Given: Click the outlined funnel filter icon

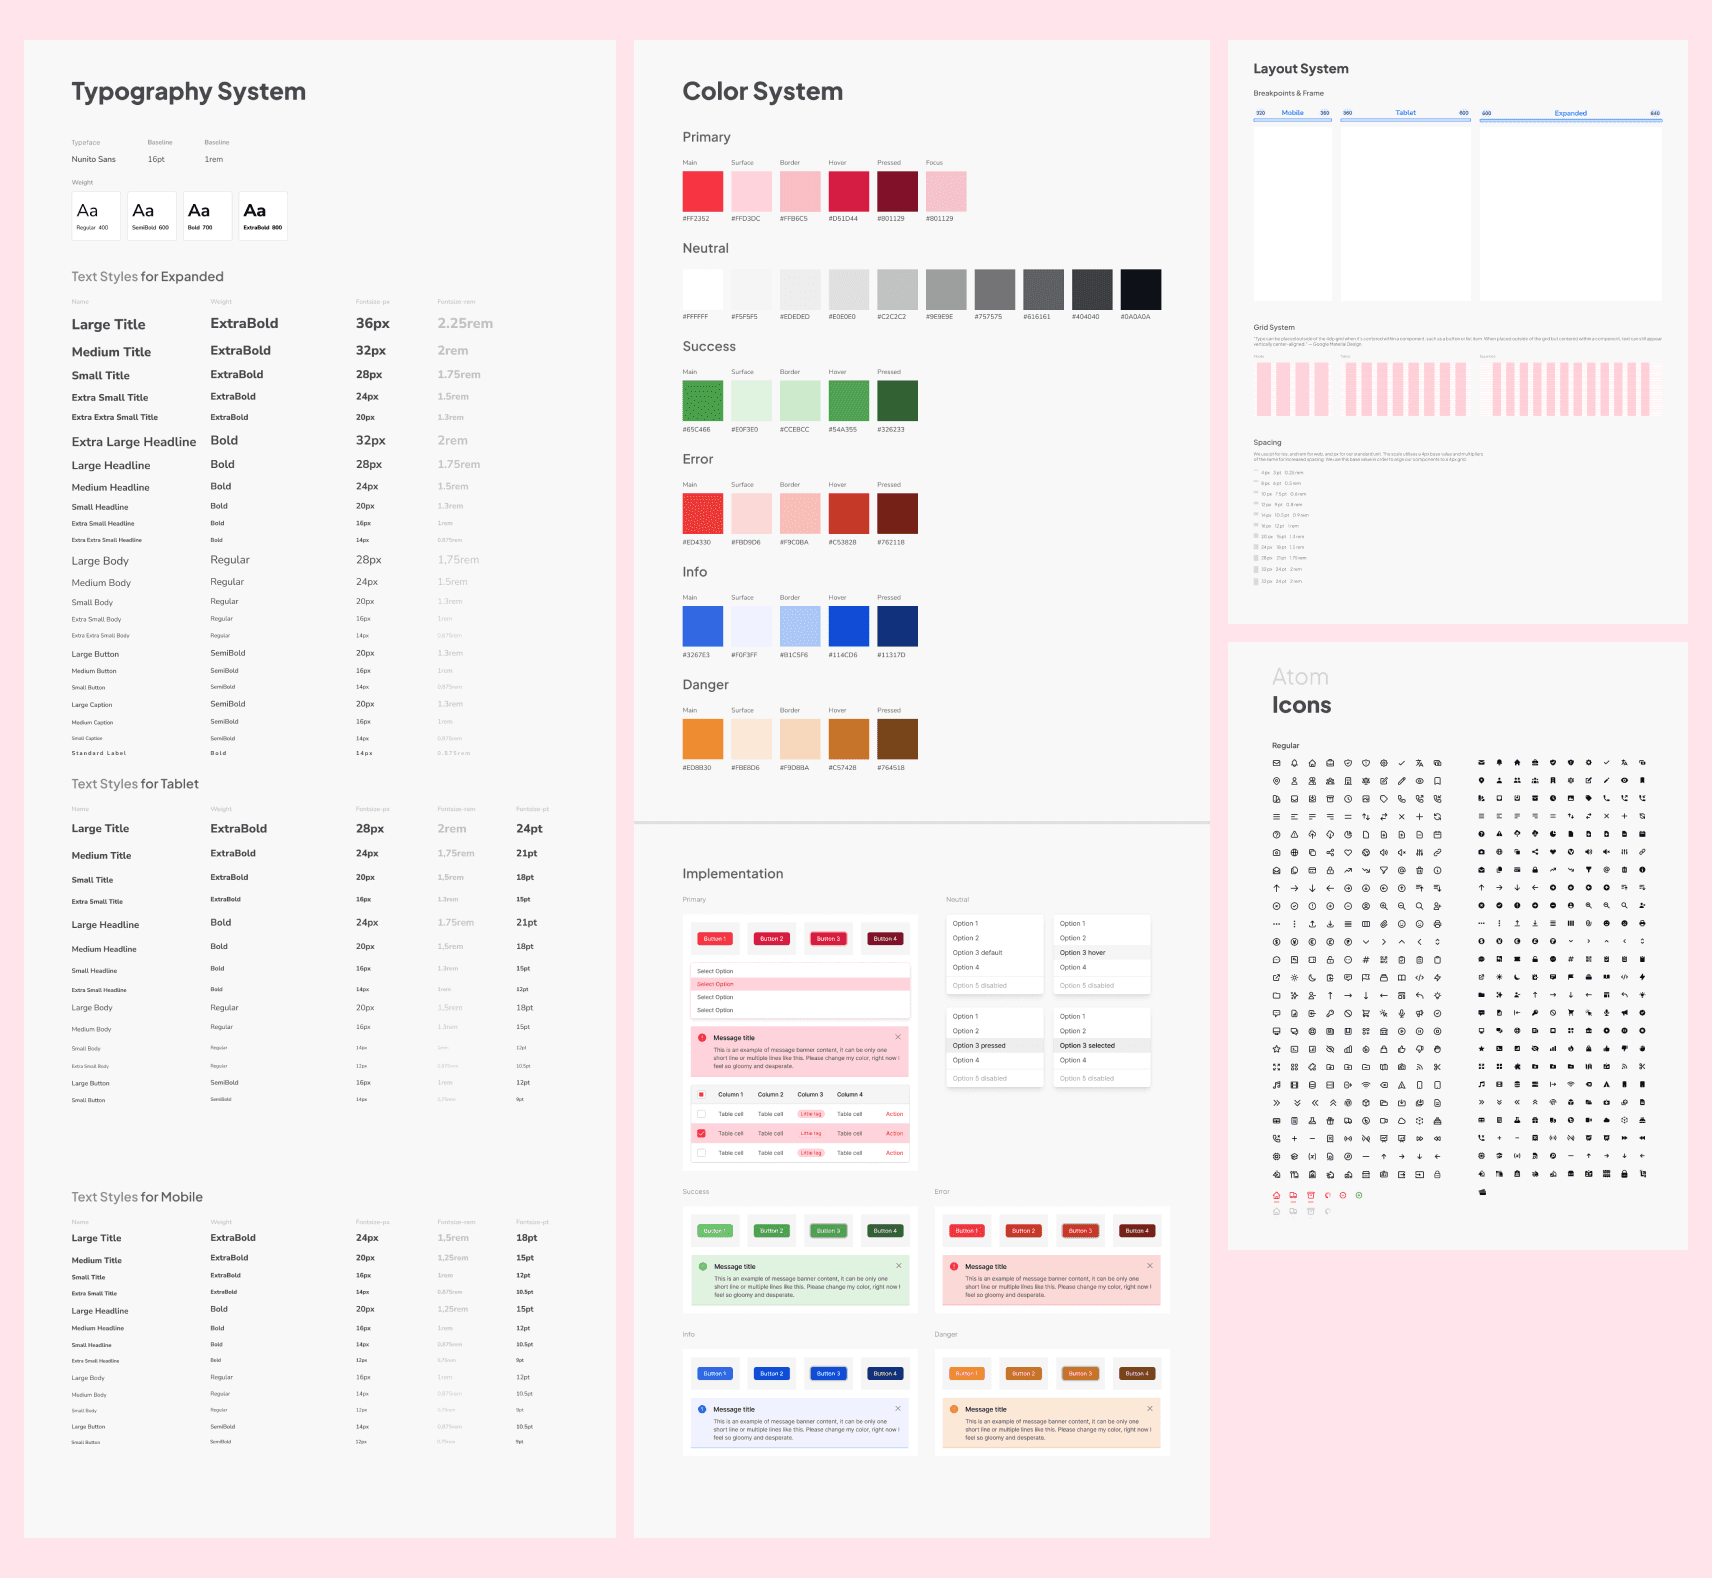Looking at the screenshot, I should 1384,870.
